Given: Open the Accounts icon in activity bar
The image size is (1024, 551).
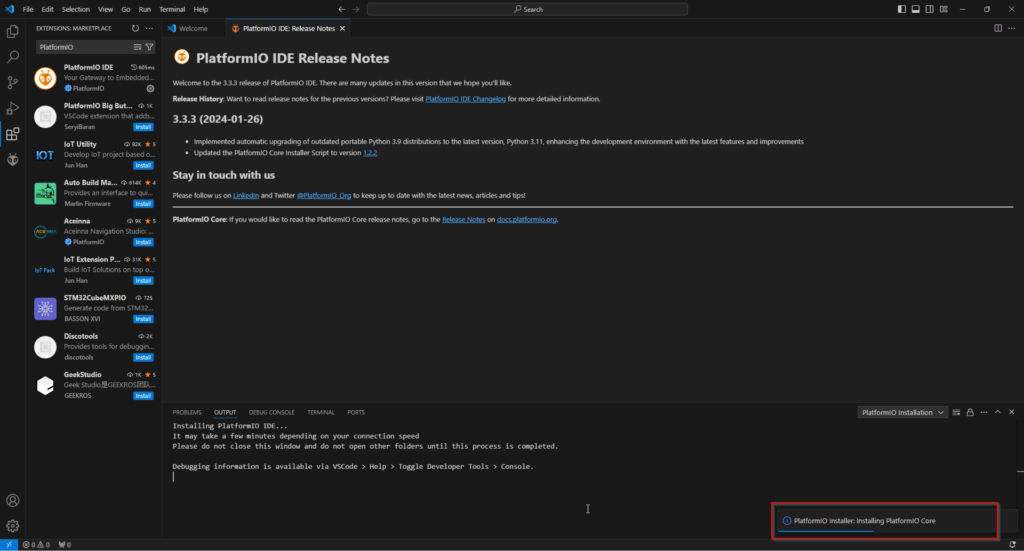Looking at the screenshot, I should (x=12, y=500).
